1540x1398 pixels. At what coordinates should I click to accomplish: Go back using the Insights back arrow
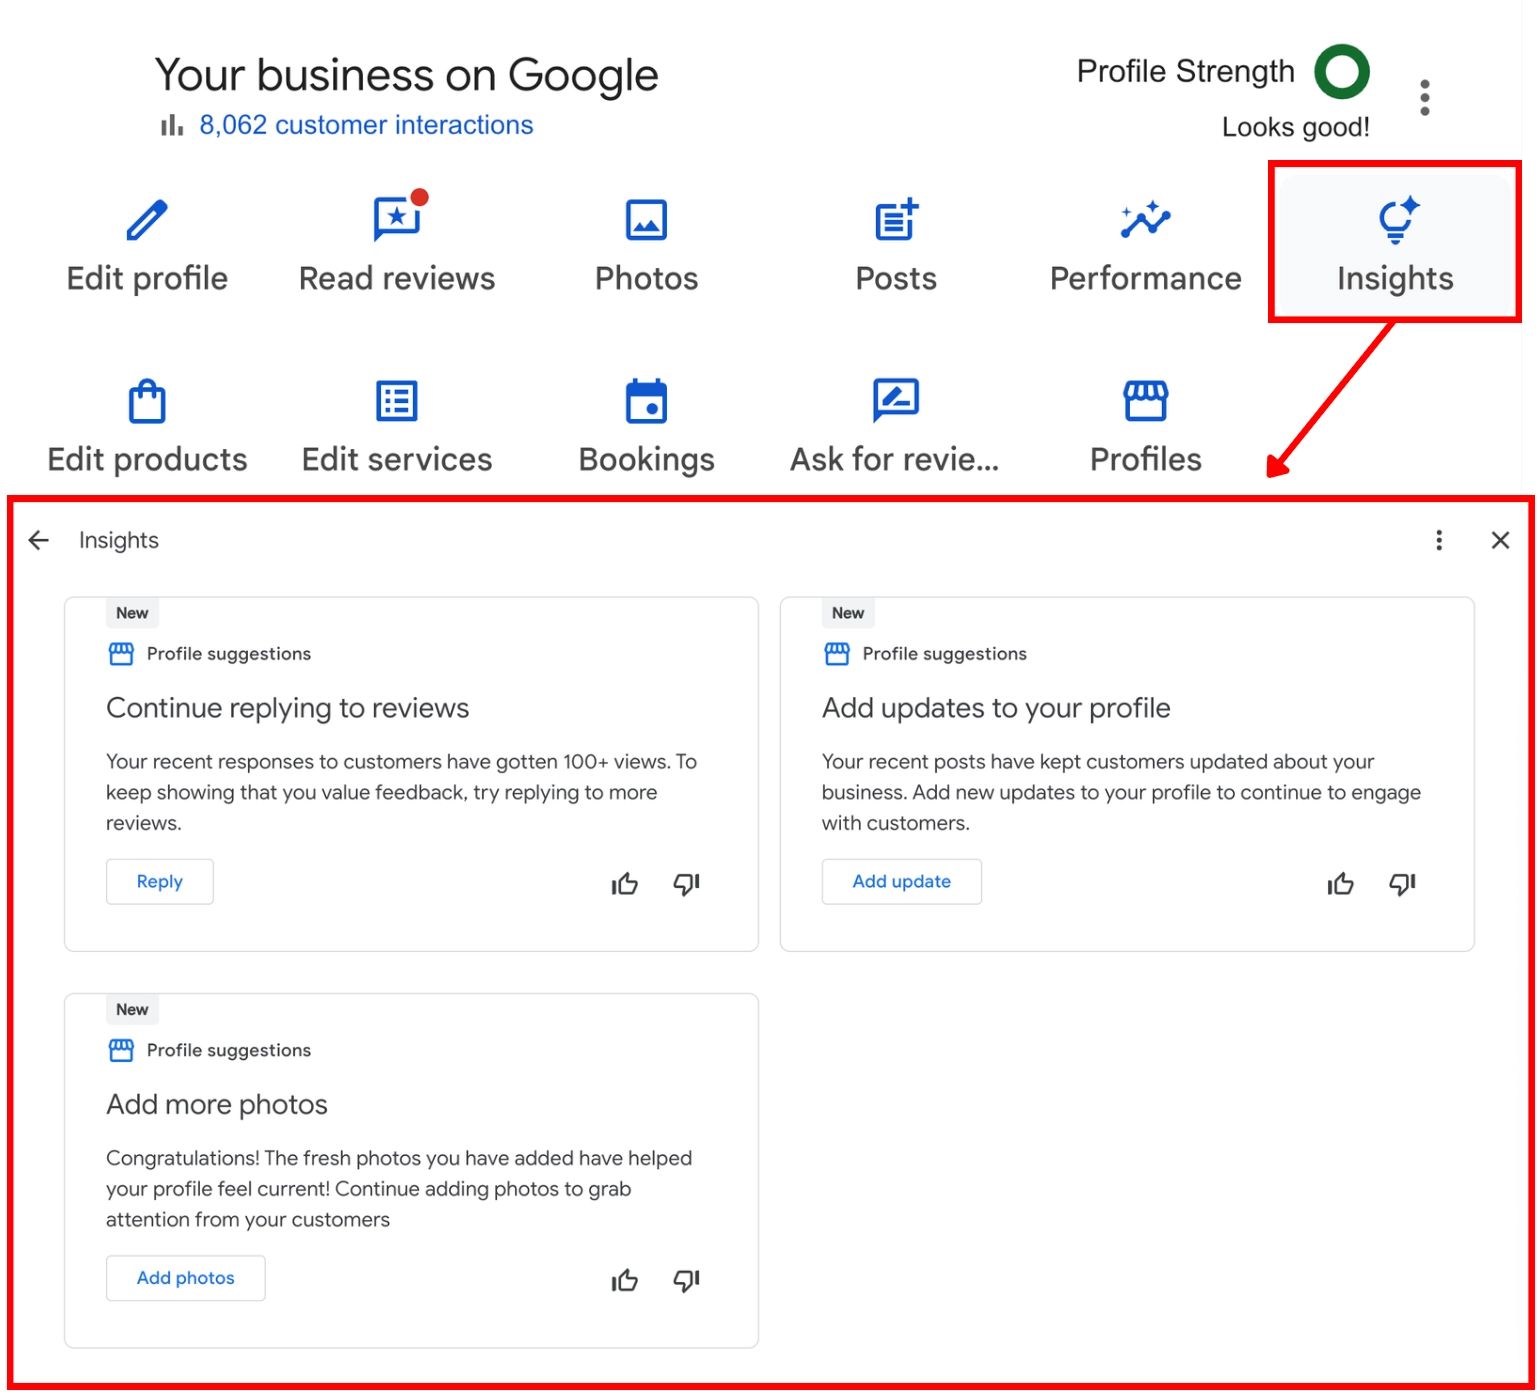[x=39, y=541]
